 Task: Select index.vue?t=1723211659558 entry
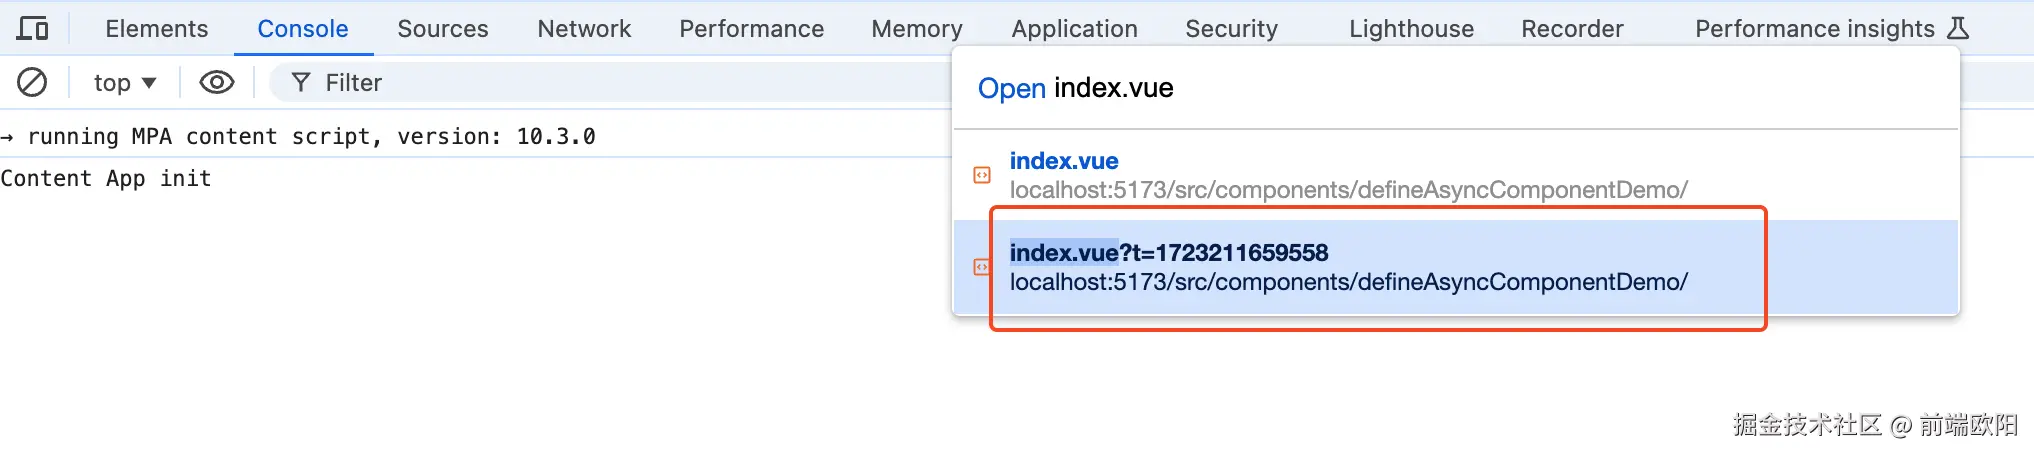click(1456, 267)
